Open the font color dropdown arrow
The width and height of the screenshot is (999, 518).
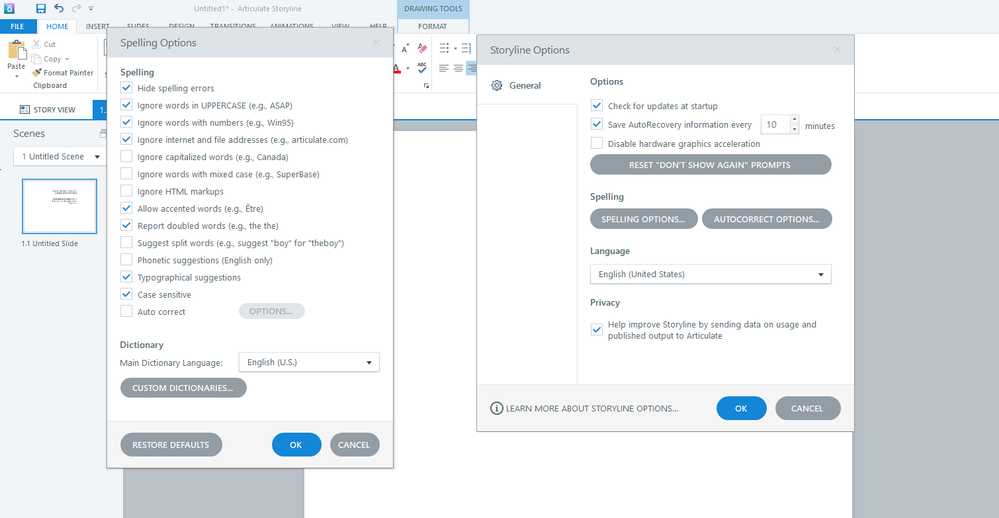pyautogui.click(x=408, y=68)
